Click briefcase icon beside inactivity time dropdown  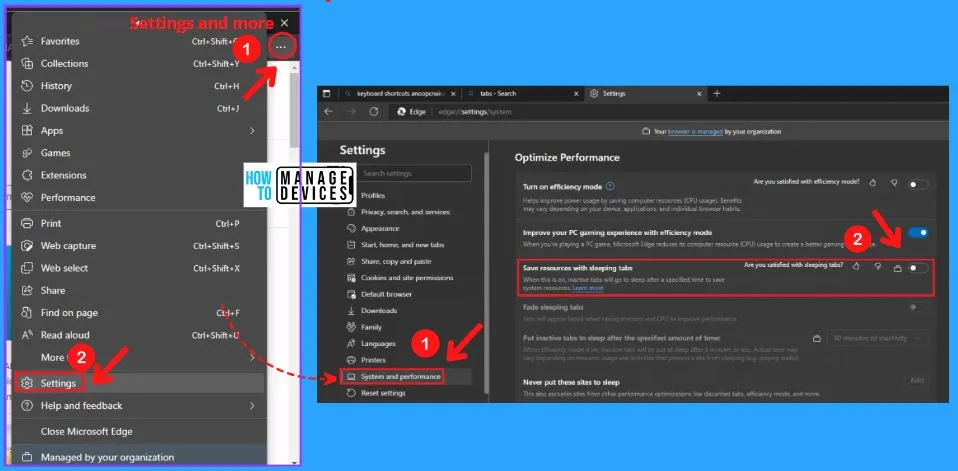pos(817,338)
